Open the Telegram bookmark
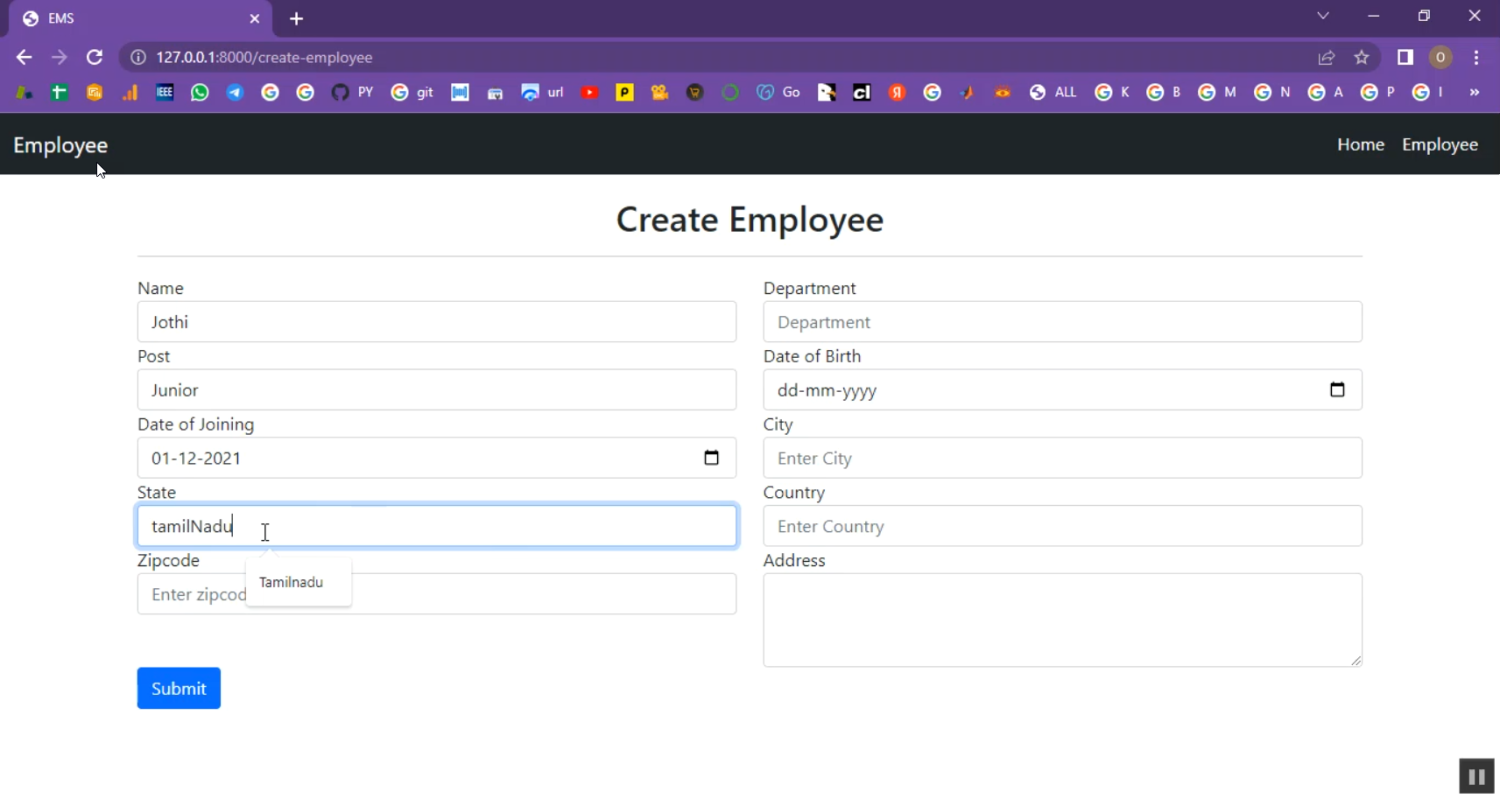The width and height of the screenshot is (1500, 799). coord(235,93)
